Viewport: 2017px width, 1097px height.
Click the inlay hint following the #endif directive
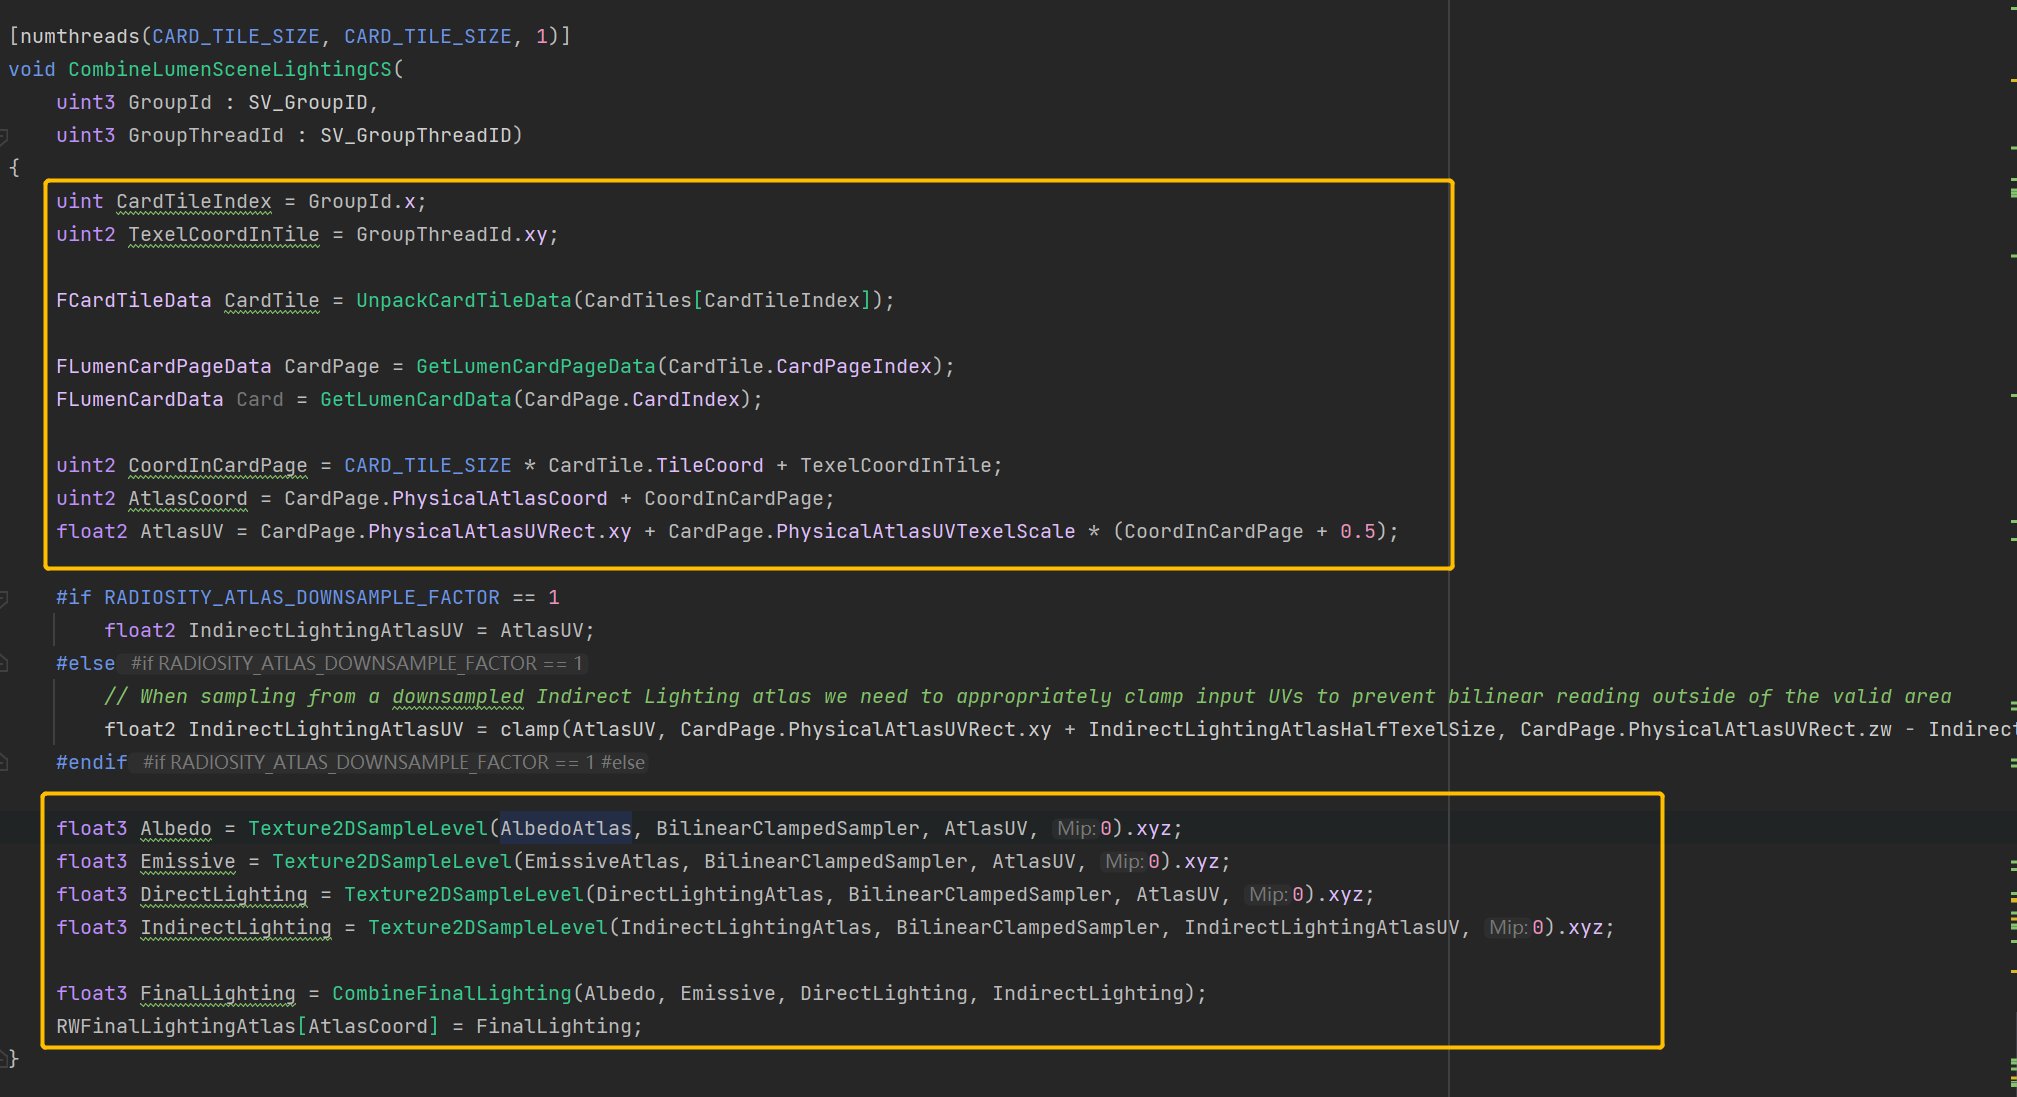pyautogui.click(x=393, y=763)
